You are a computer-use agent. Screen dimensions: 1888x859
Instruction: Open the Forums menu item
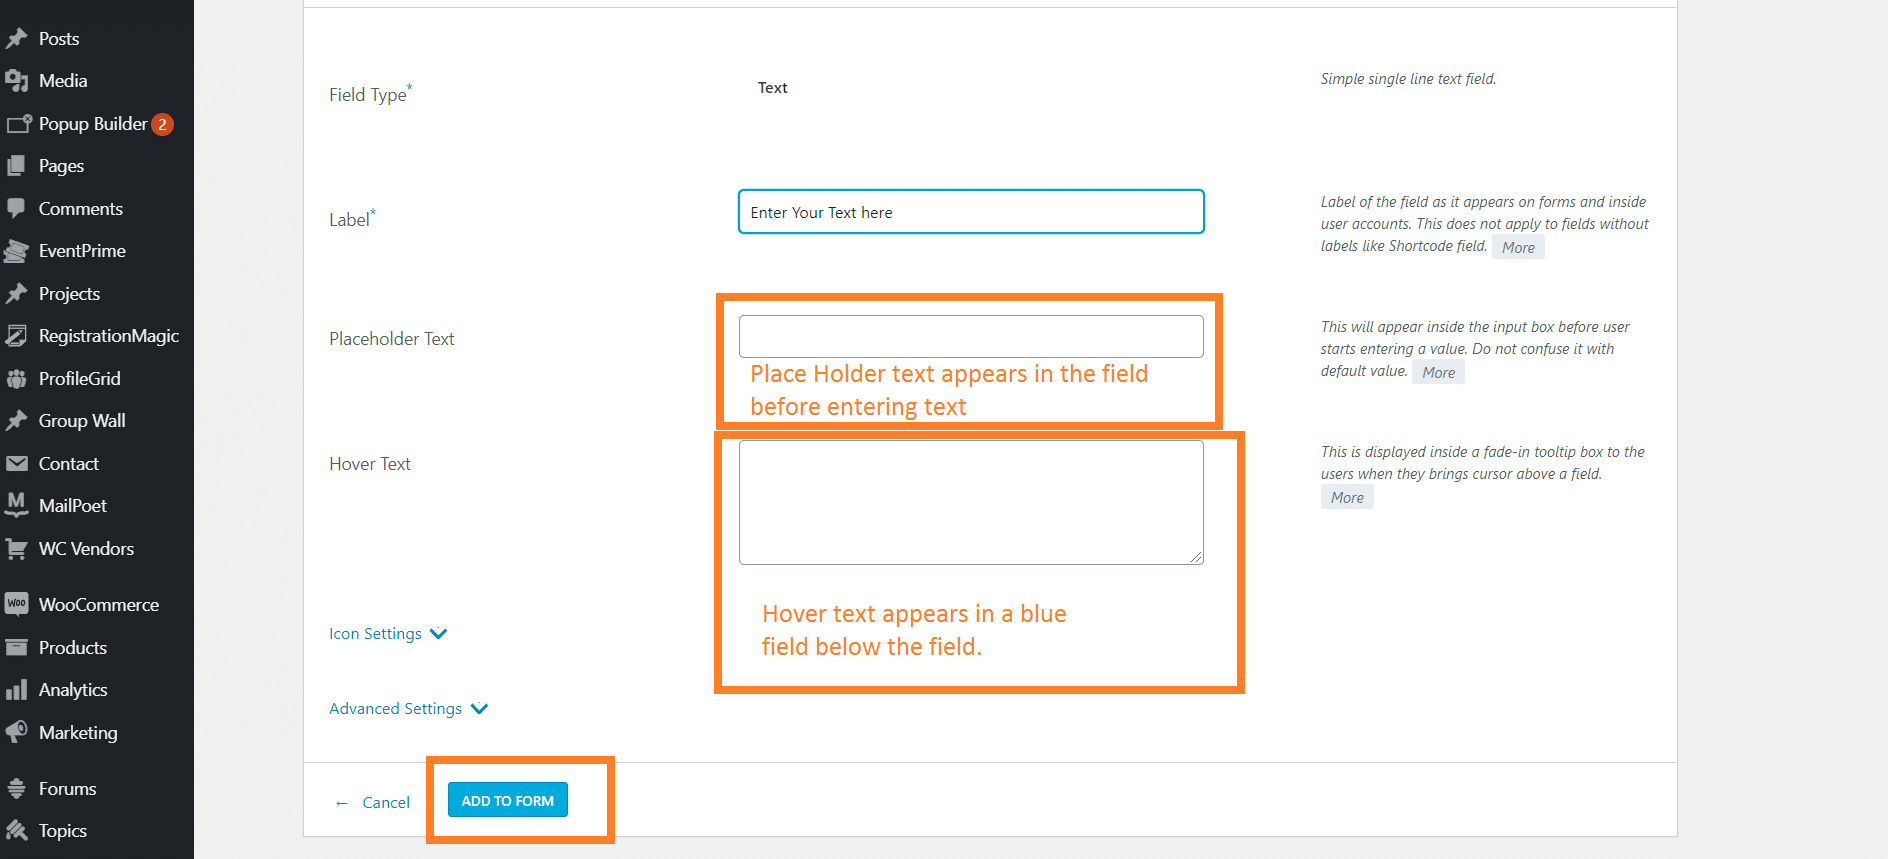[x=67, y=789]
